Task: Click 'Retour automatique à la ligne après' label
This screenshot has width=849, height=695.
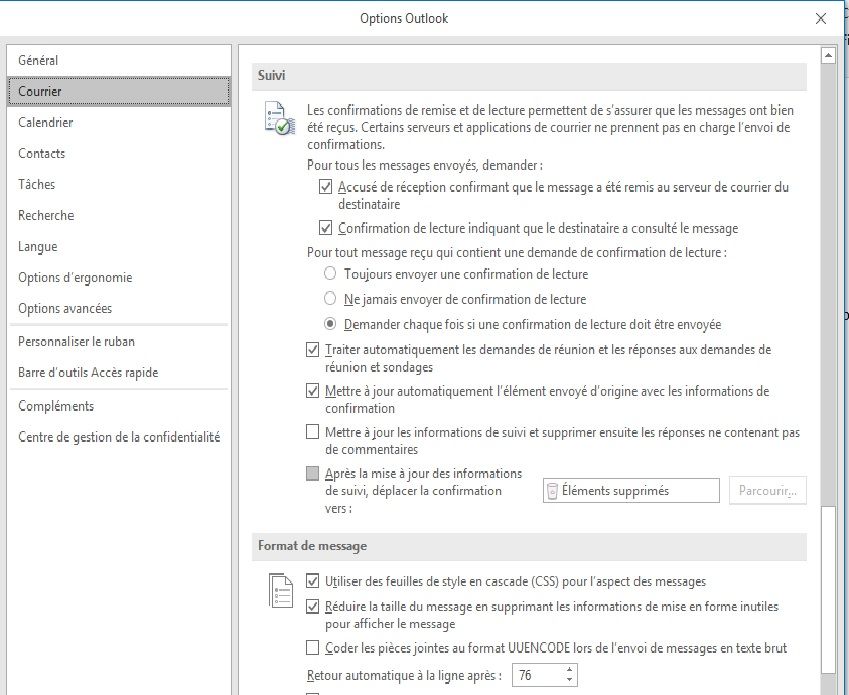Action: 404,676
